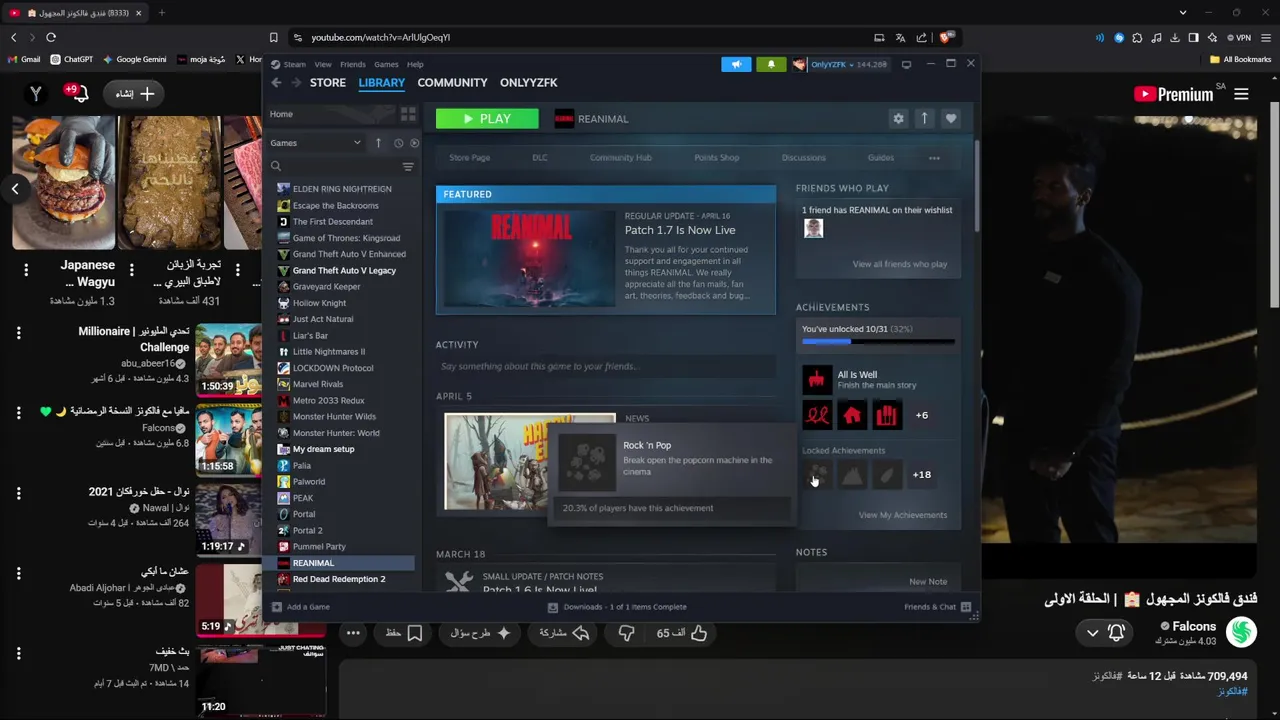Open the View menu in Steam
The height and width of the screenshot is (720, 1280).
(323, 64)
